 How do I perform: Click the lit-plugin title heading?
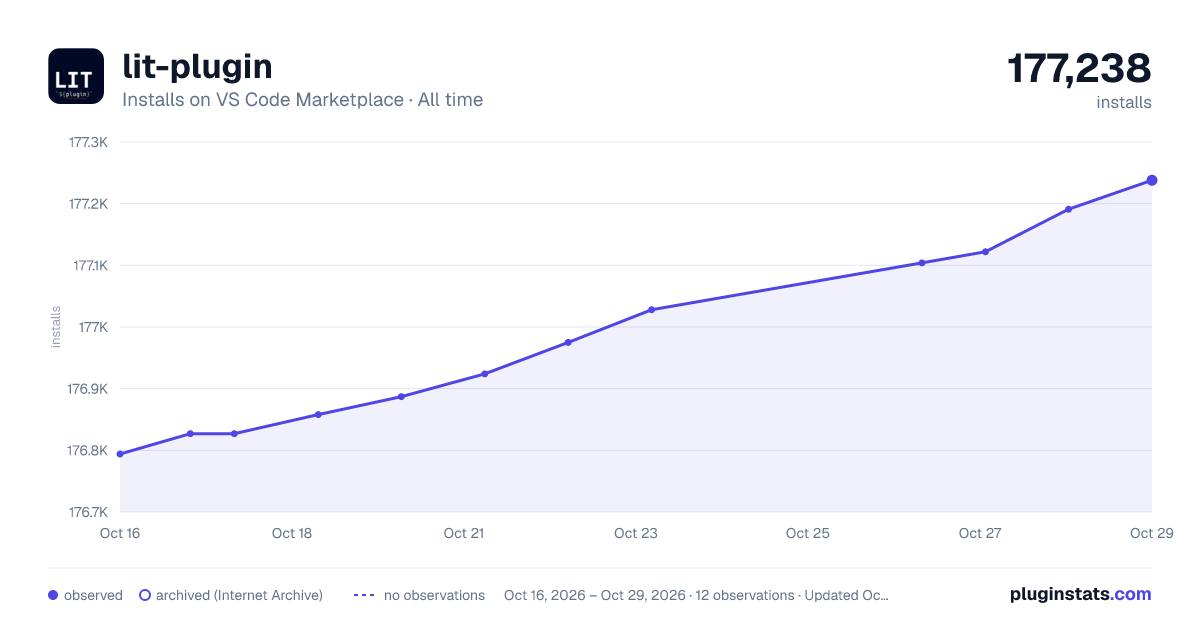pyautogui.click(x=197, y=66)
